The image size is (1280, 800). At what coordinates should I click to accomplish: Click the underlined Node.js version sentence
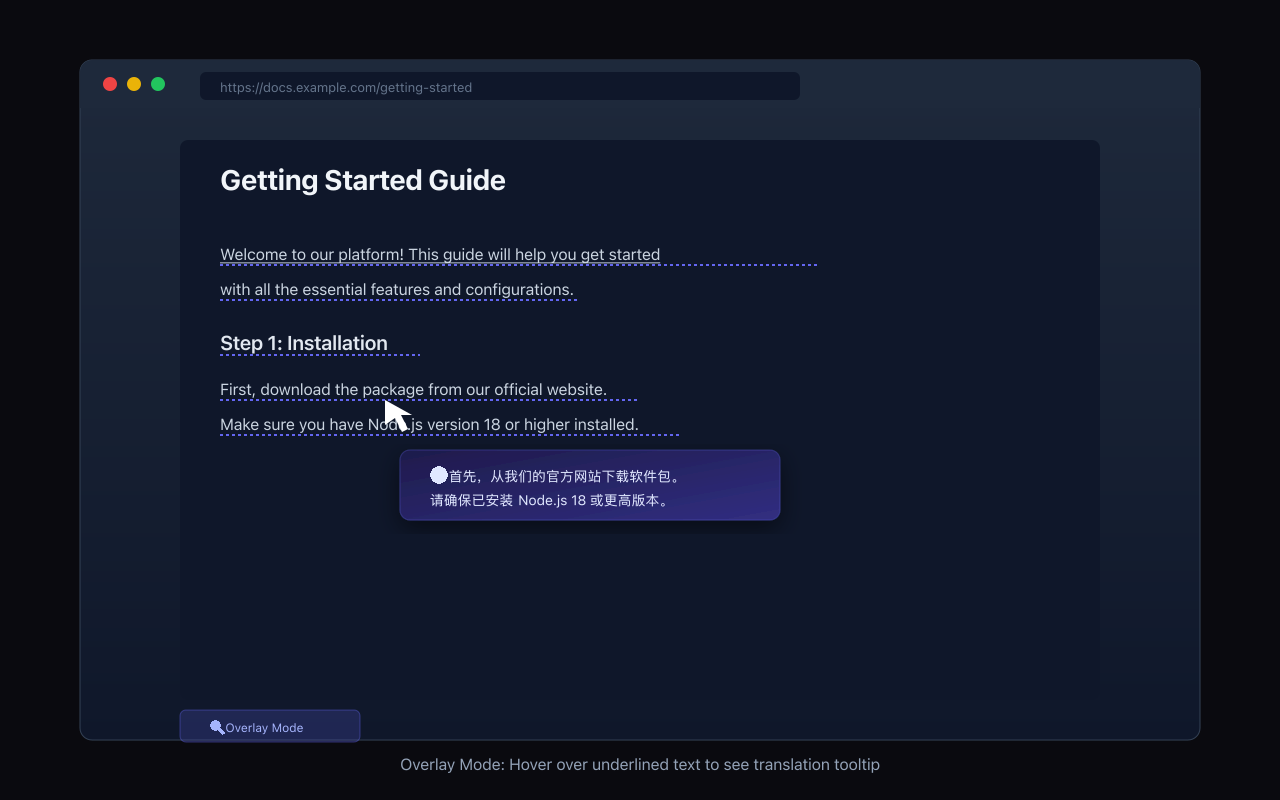coord(429,424)
